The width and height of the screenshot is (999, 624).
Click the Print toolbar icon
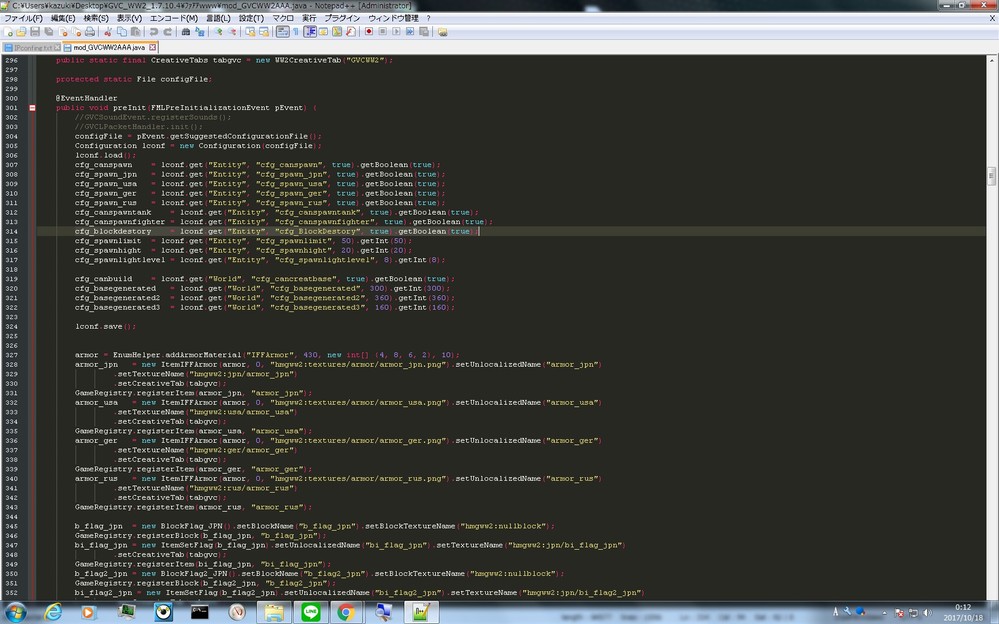(88, 32)
